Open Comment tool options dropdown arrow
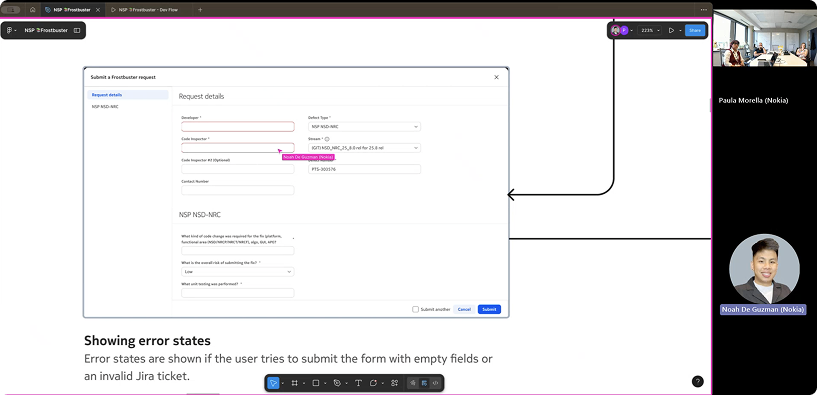 point(382,384)
